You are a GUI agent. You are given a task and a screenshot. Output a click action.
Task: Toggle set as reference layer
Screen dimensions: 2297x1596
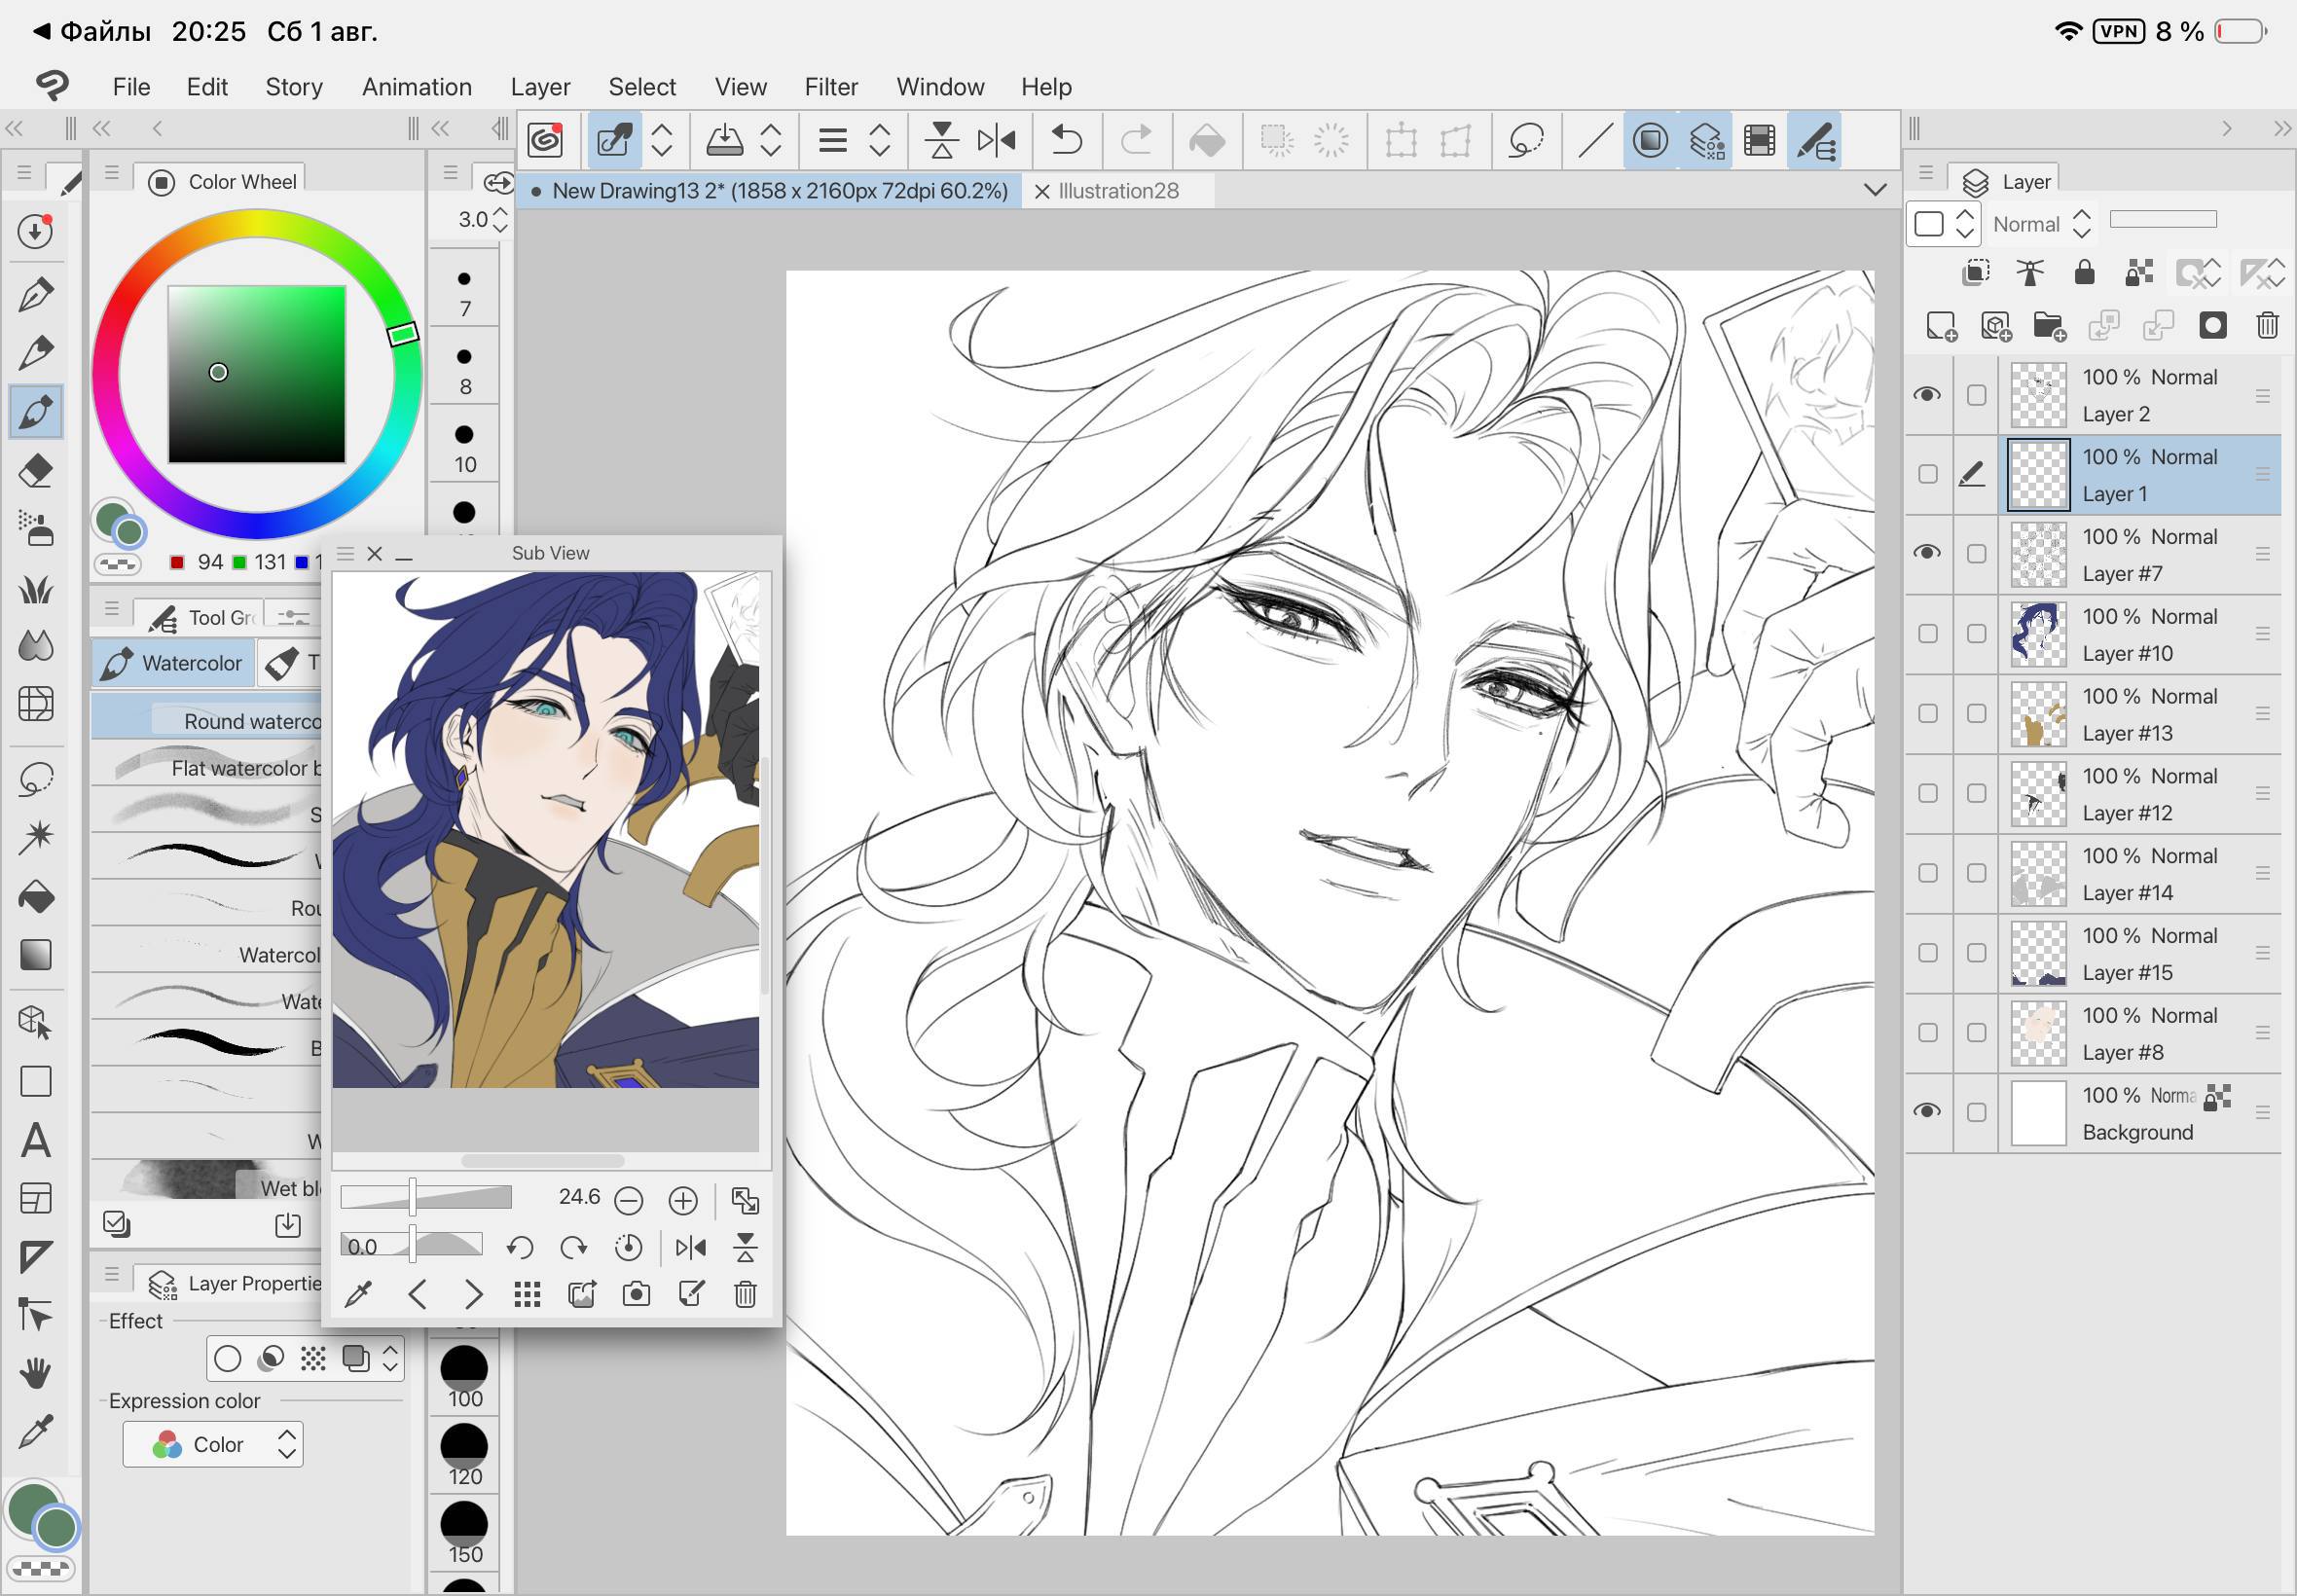[x=2030, y=272]
